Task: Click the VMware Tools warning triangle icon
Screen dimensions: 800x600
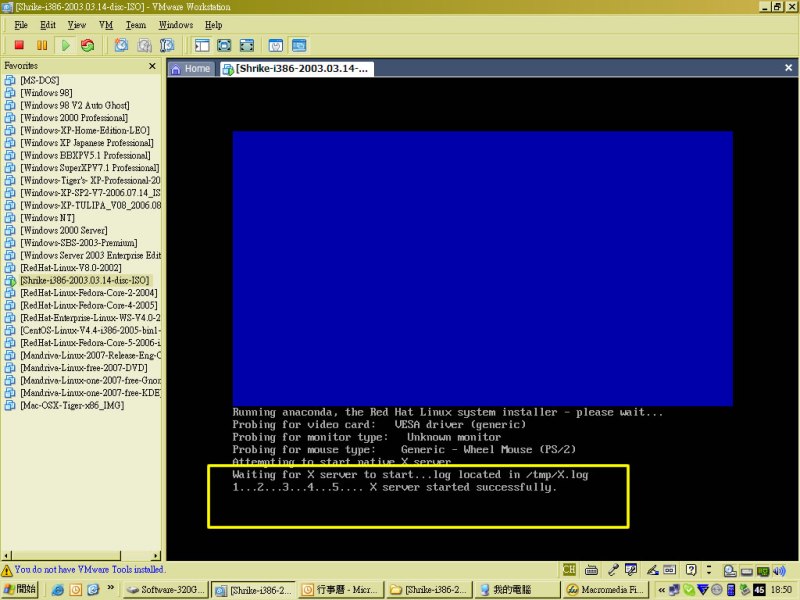Action: [7, 570]
